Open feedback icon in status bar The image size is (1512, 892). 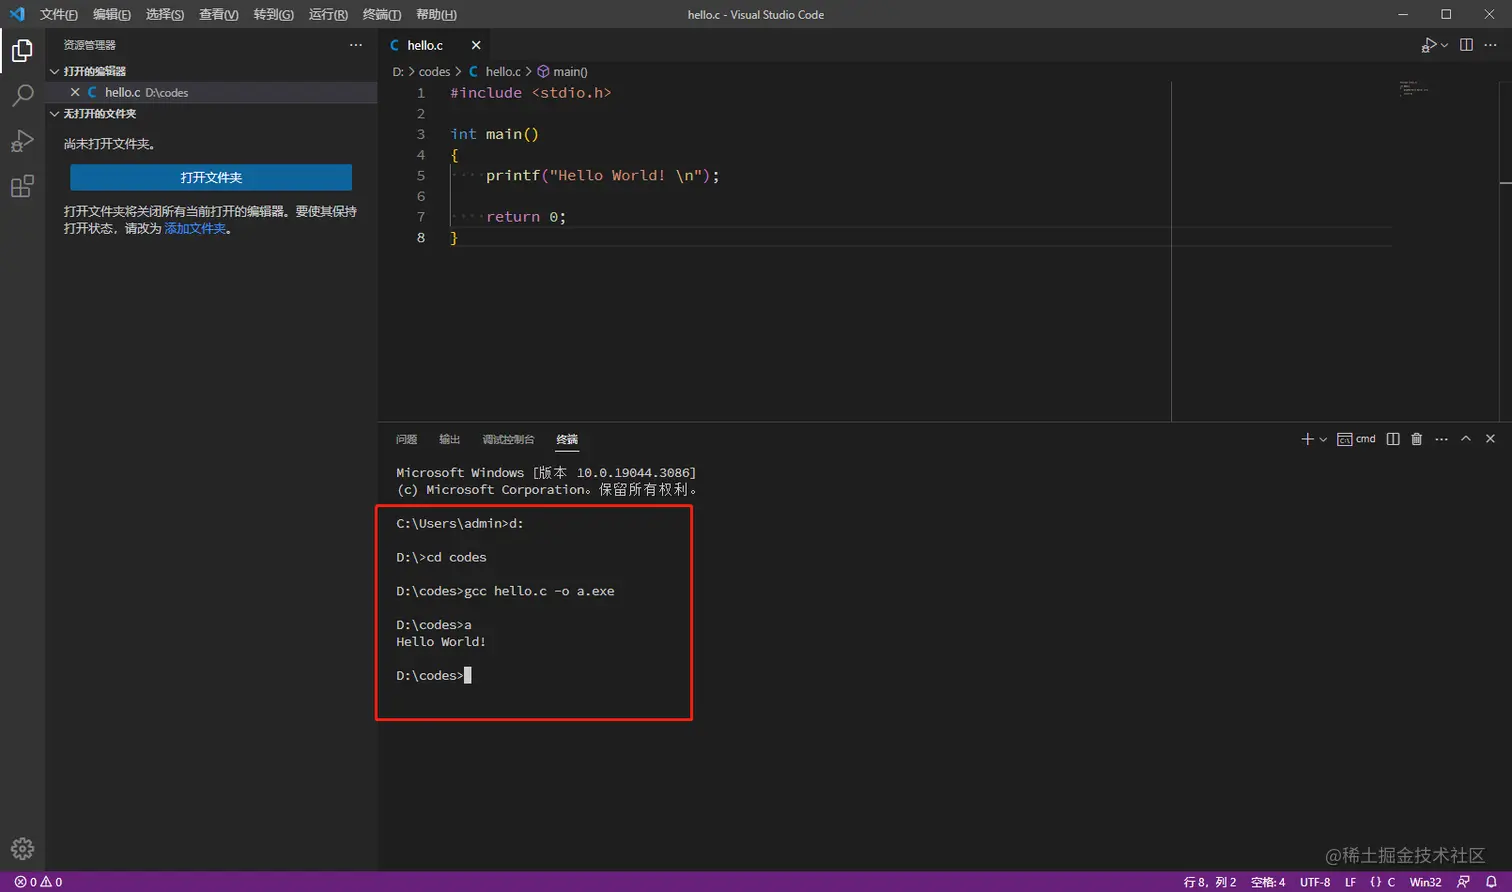click(1464, 882)
